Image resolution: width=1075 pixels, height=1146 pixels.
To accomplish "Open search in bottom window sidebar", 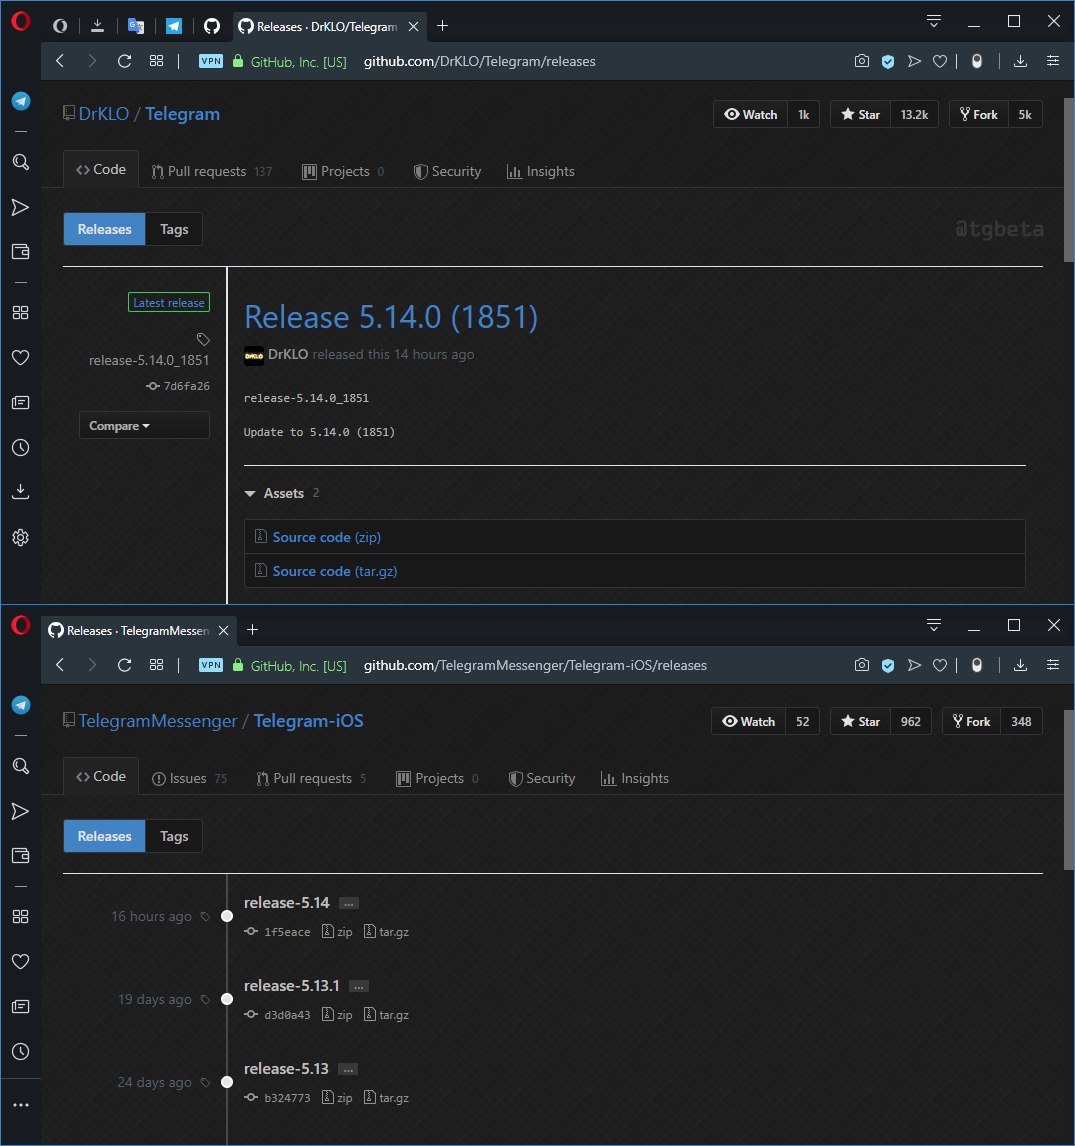I will [x=20, y=766].
